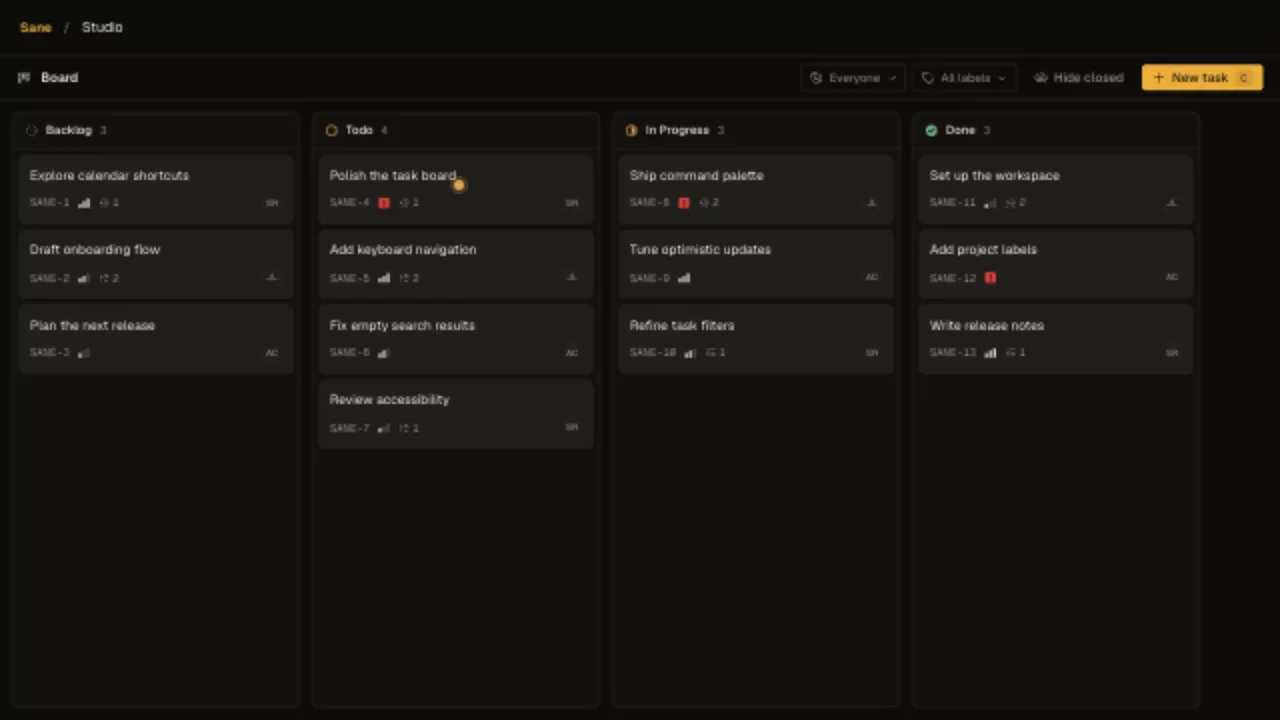Screen dimensions: 1280x720
Task: Click priority bars icon on Tune optimistic updates
Action: click(684, 278)
